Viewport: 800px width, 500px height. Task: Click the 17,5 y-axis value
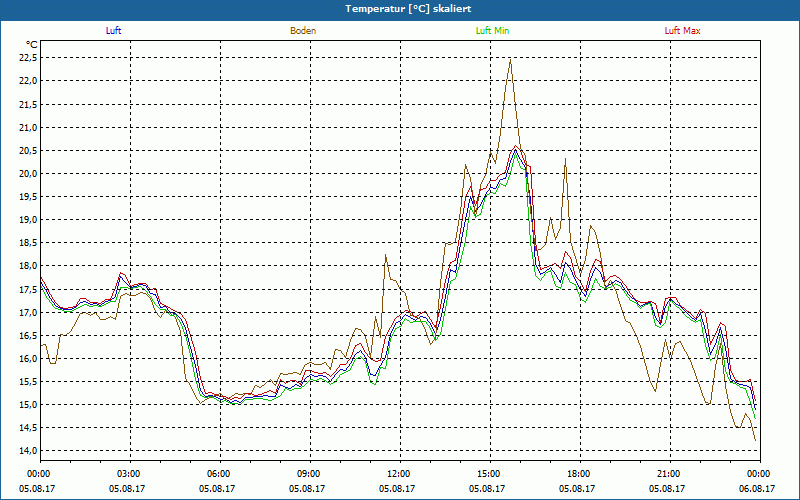coord(28,289)
